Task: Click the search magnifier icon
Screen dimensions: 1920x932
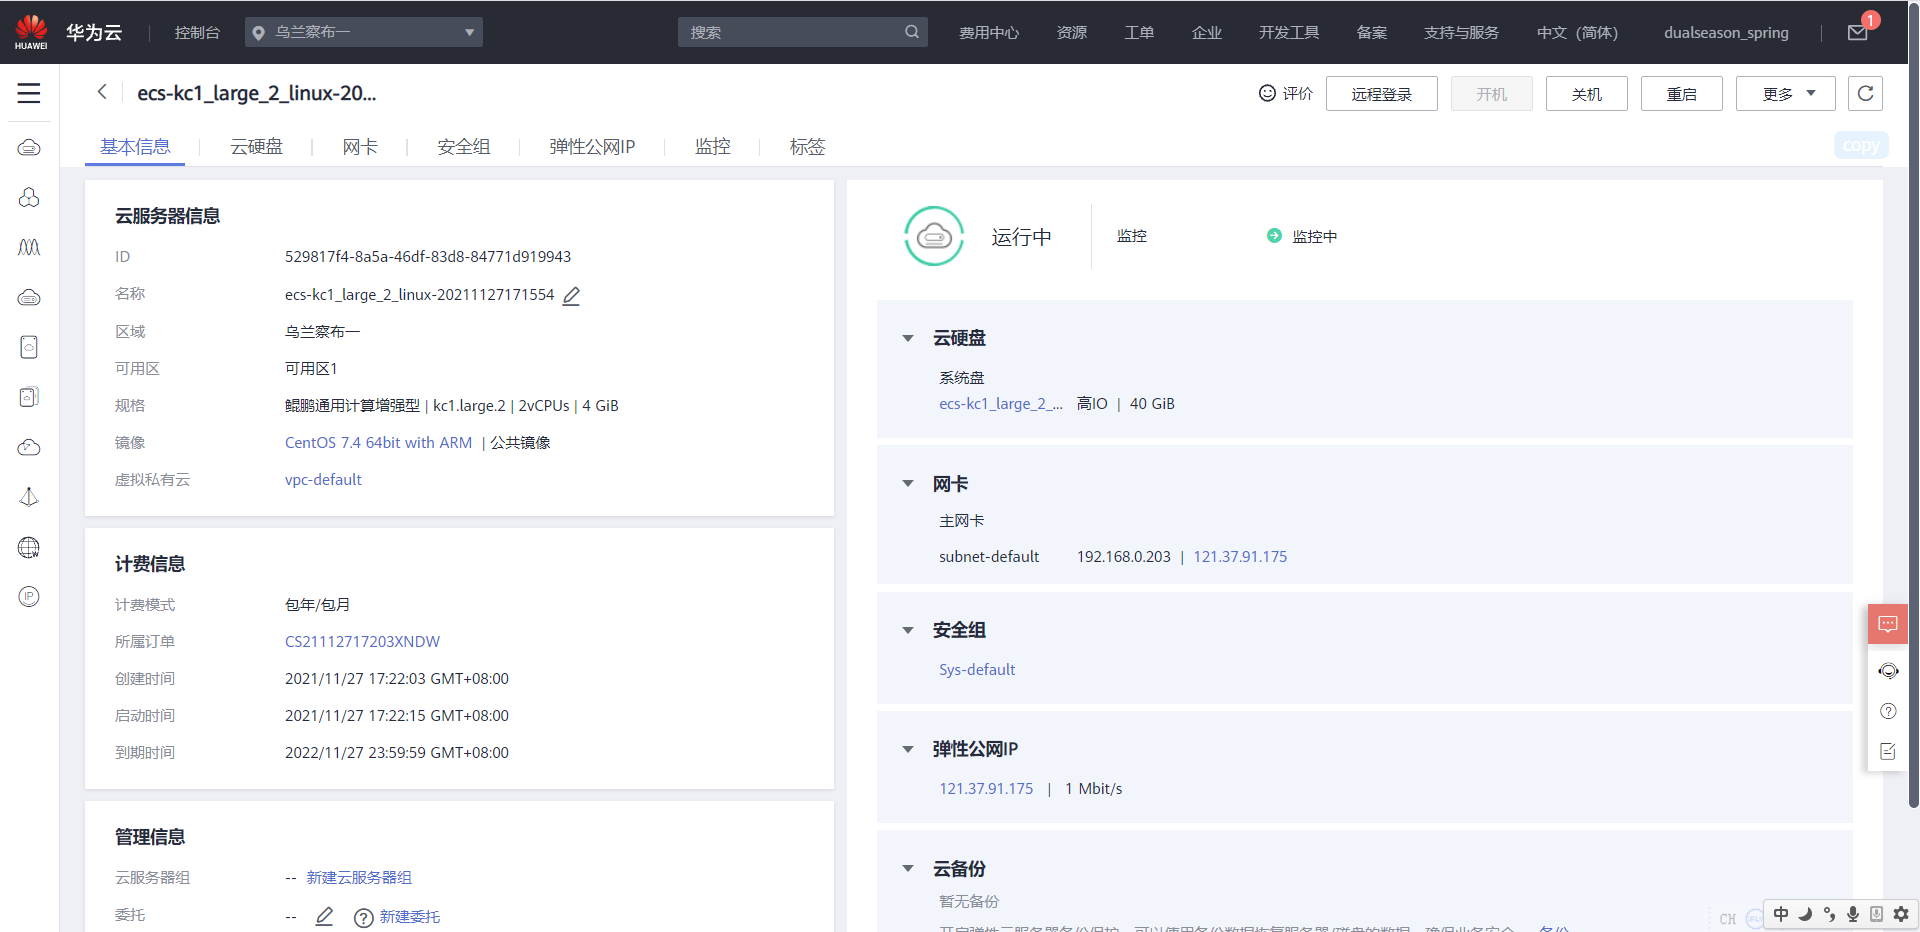Action: (x=912, y=32)
